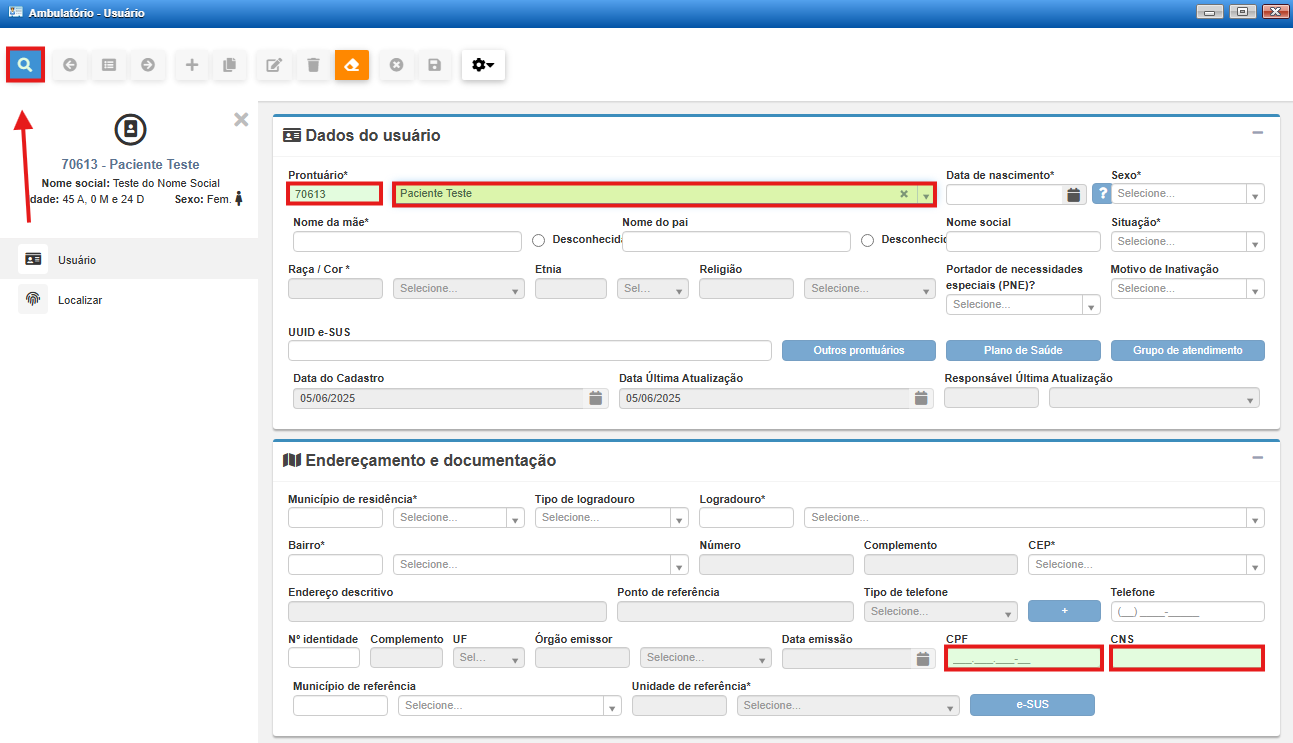The image size is (1293, 743).
Task: Open calendar for Data de nascimento
Action: coord(1073,194)
